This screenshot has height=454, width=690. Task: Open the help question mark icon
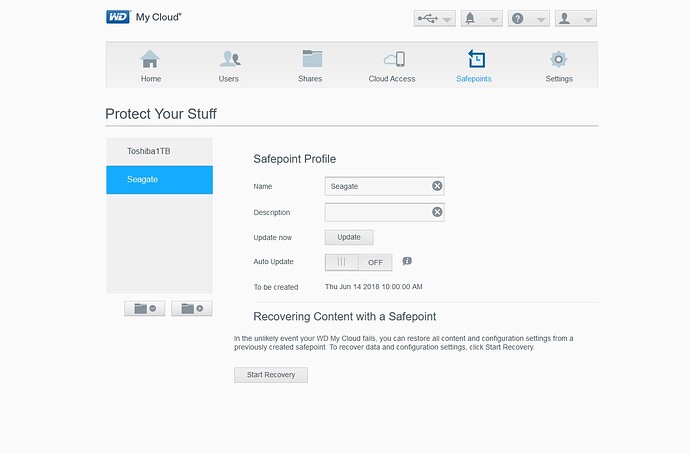(518, 18)
